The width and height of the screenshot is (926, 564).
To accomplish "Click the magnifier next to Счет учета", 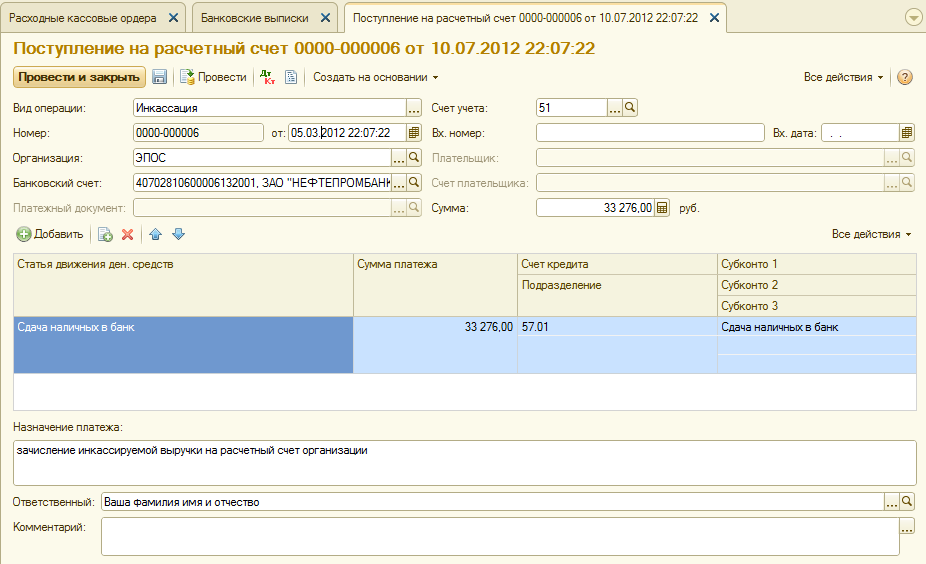I will click(x=630, y=107).
